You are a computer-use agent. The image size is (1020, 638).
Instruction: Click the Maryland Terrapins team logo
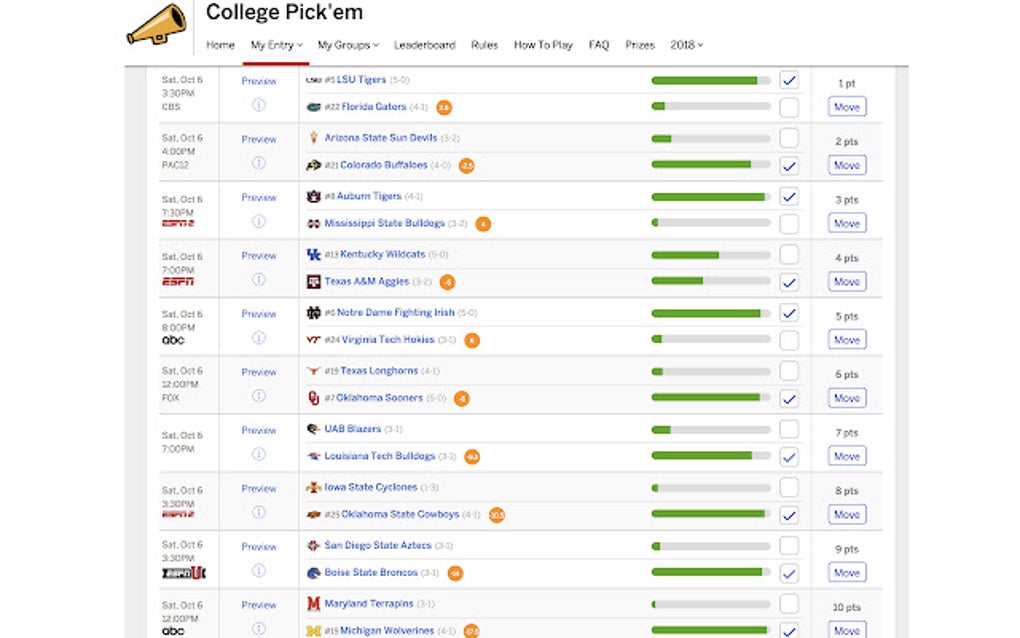click(x=314, y=604)
